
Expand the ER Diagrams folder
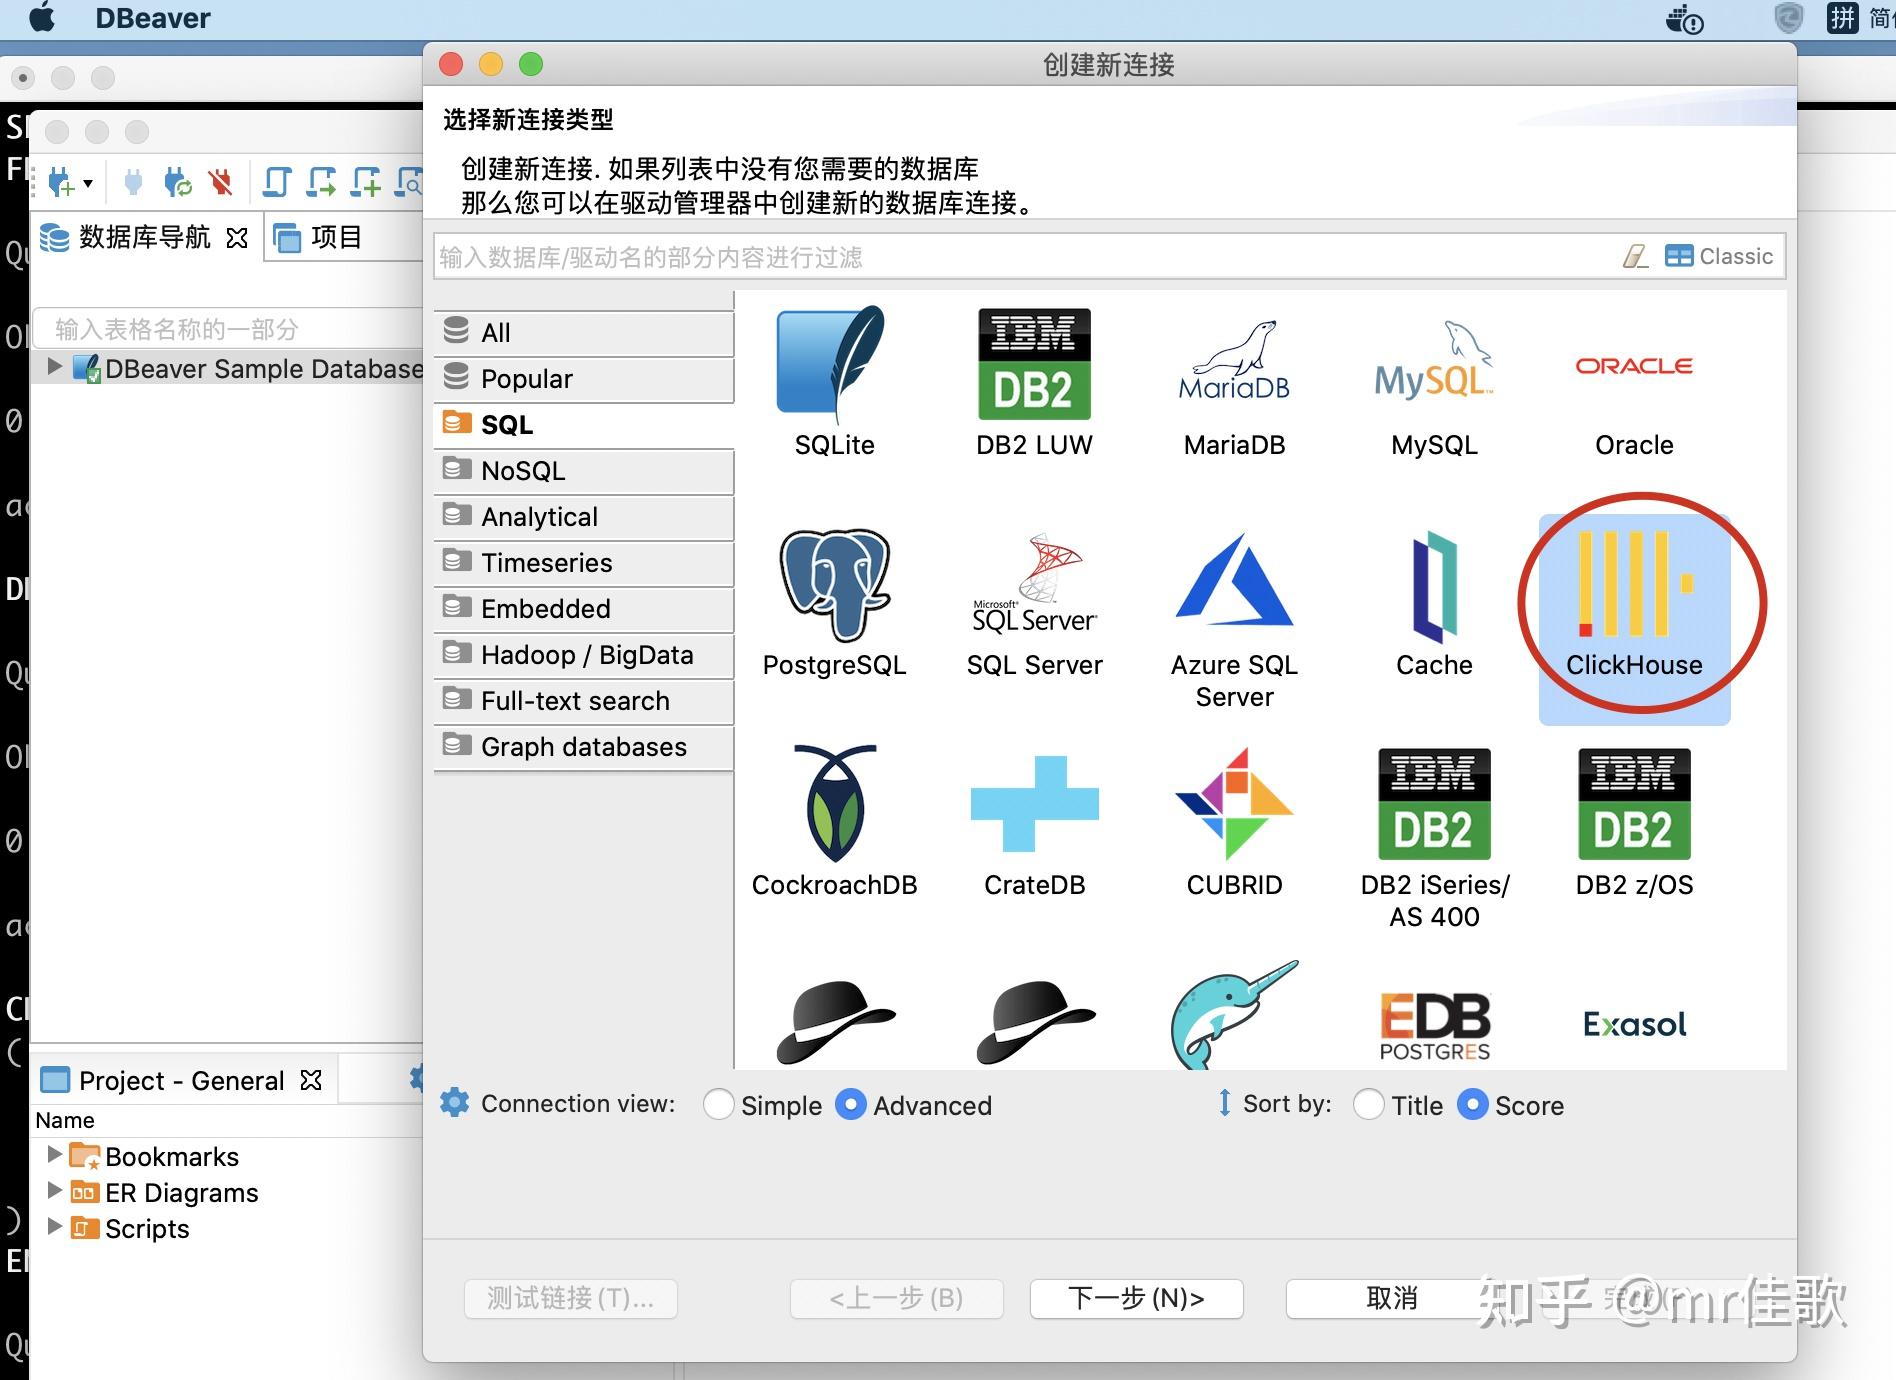coord(55,1191)
